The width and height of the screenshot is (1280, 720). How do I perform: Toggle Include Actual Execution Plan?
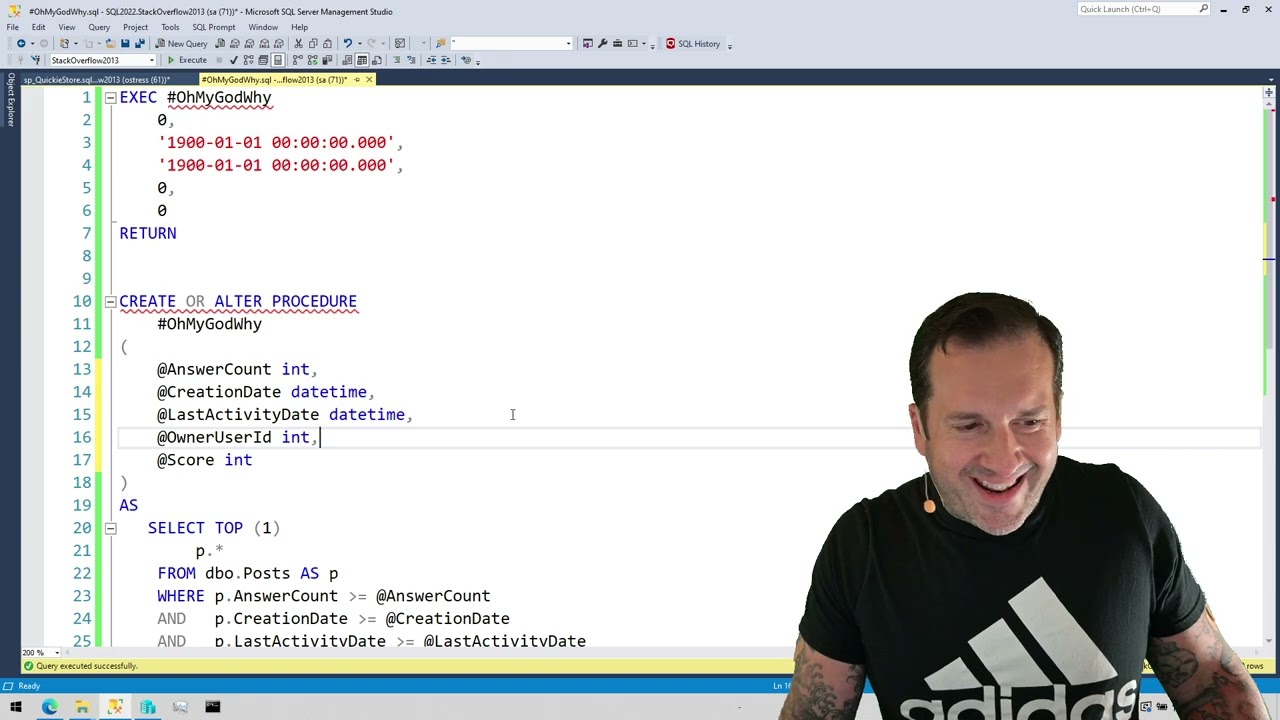tap(298, 60)
